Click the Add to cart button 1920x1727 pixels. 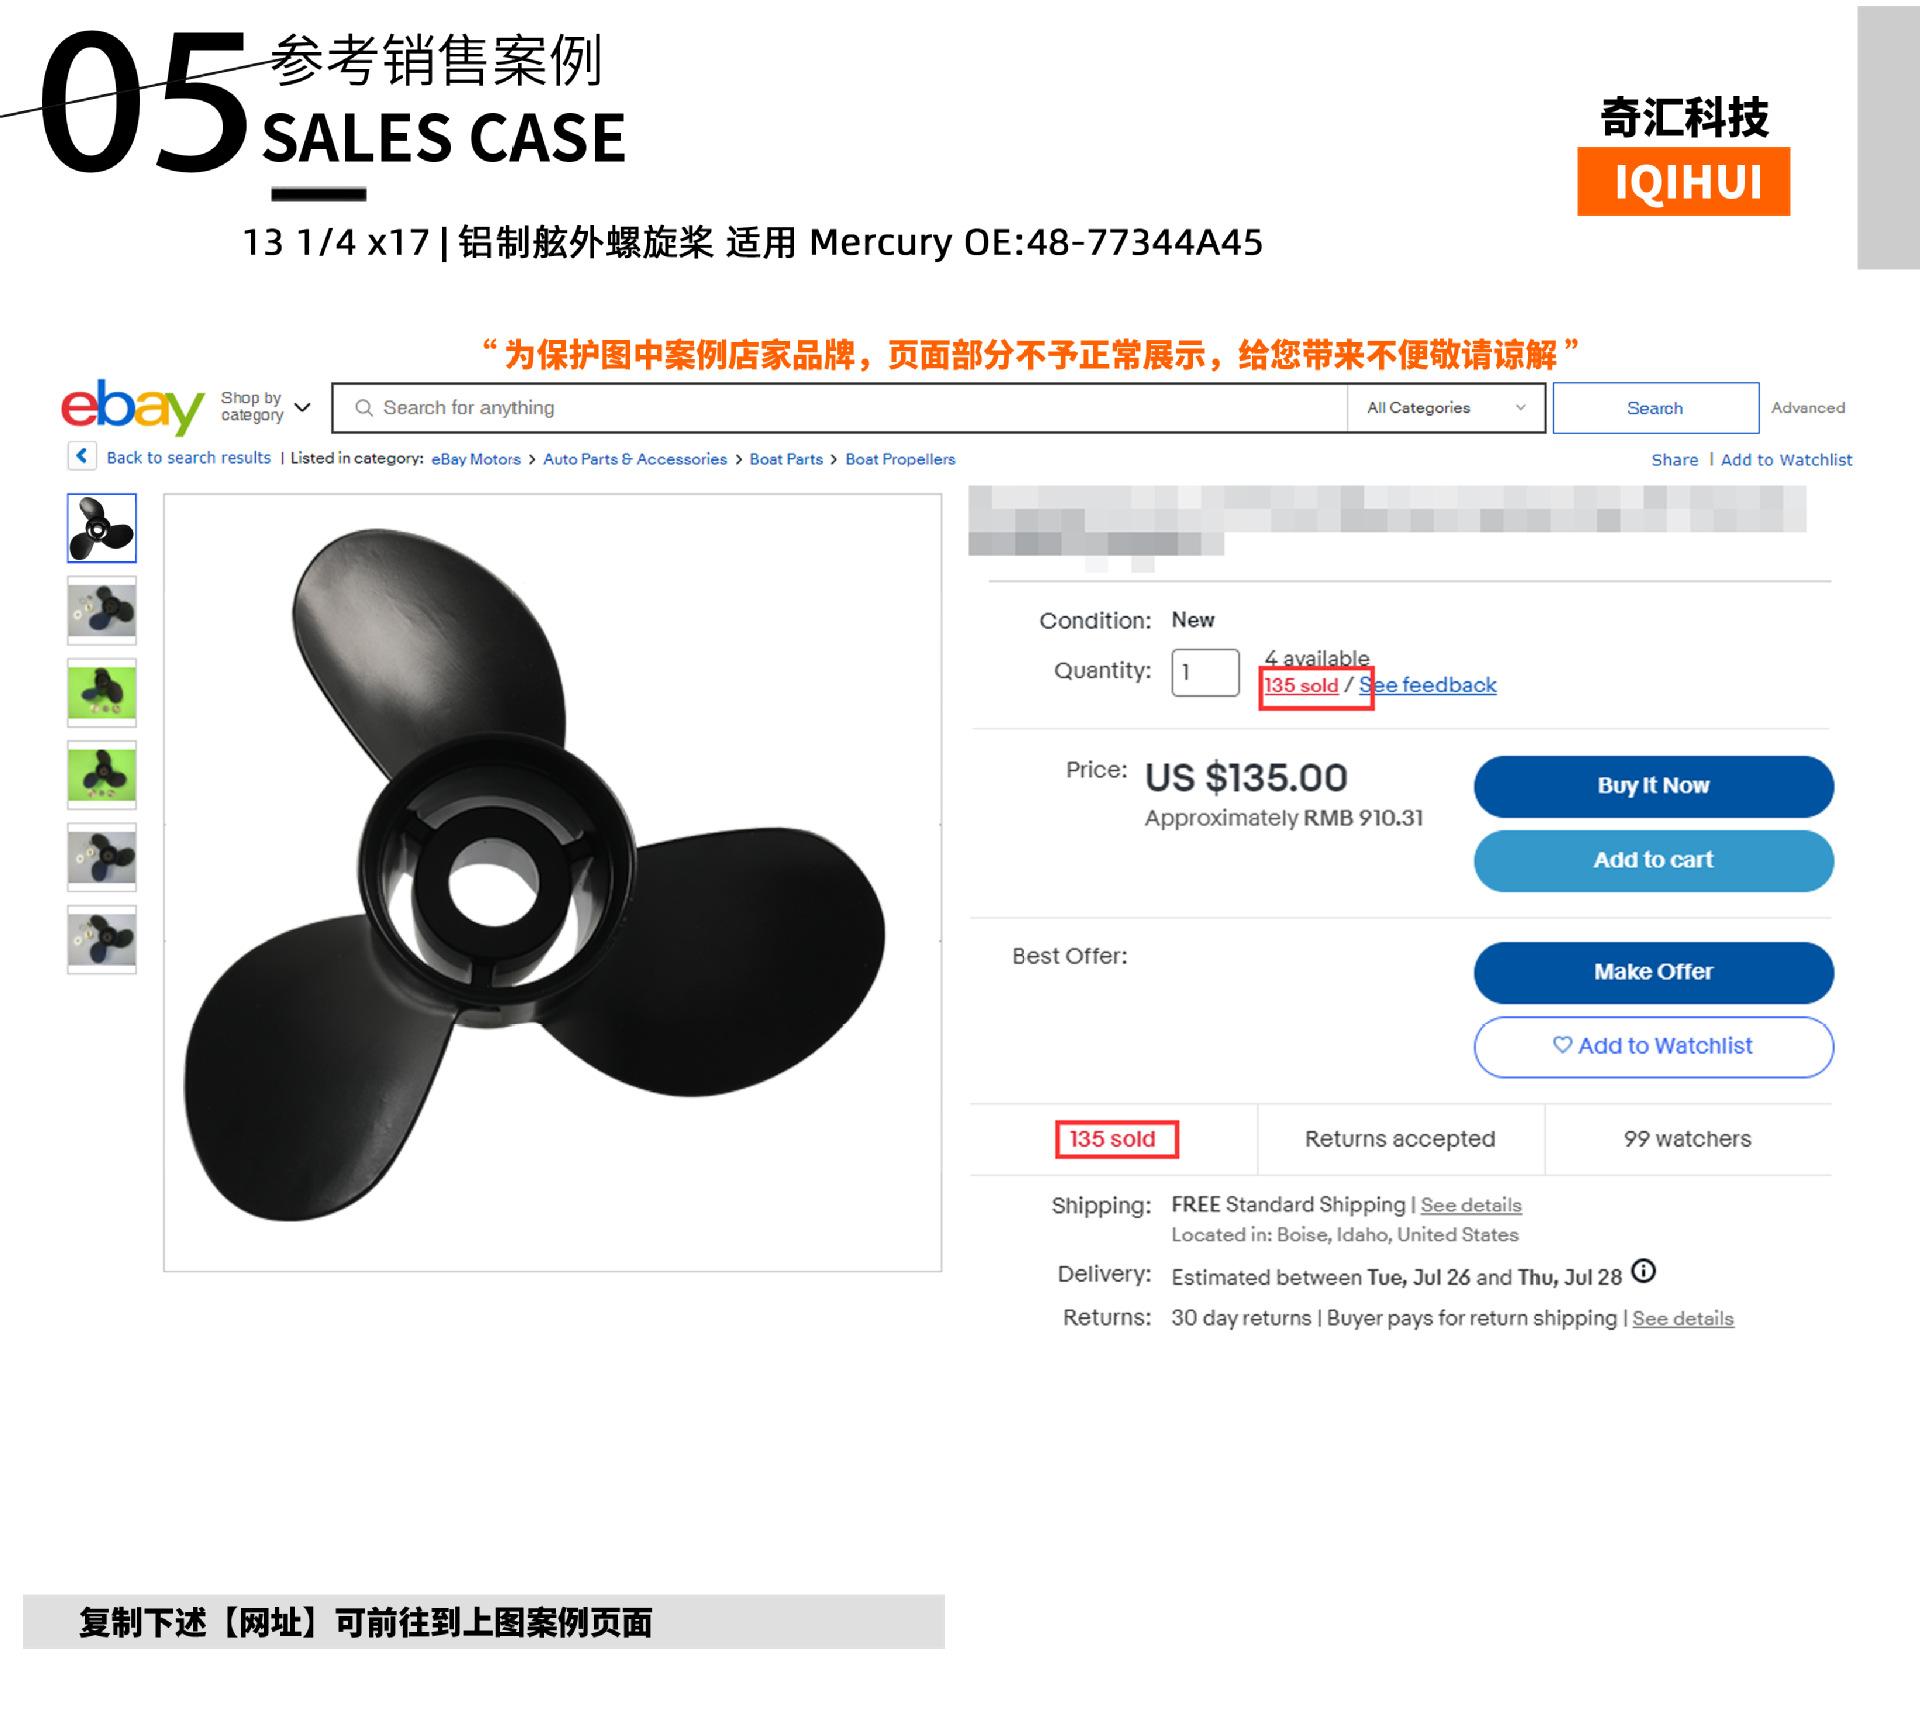pyautogui.click(x=1653, y=860)
